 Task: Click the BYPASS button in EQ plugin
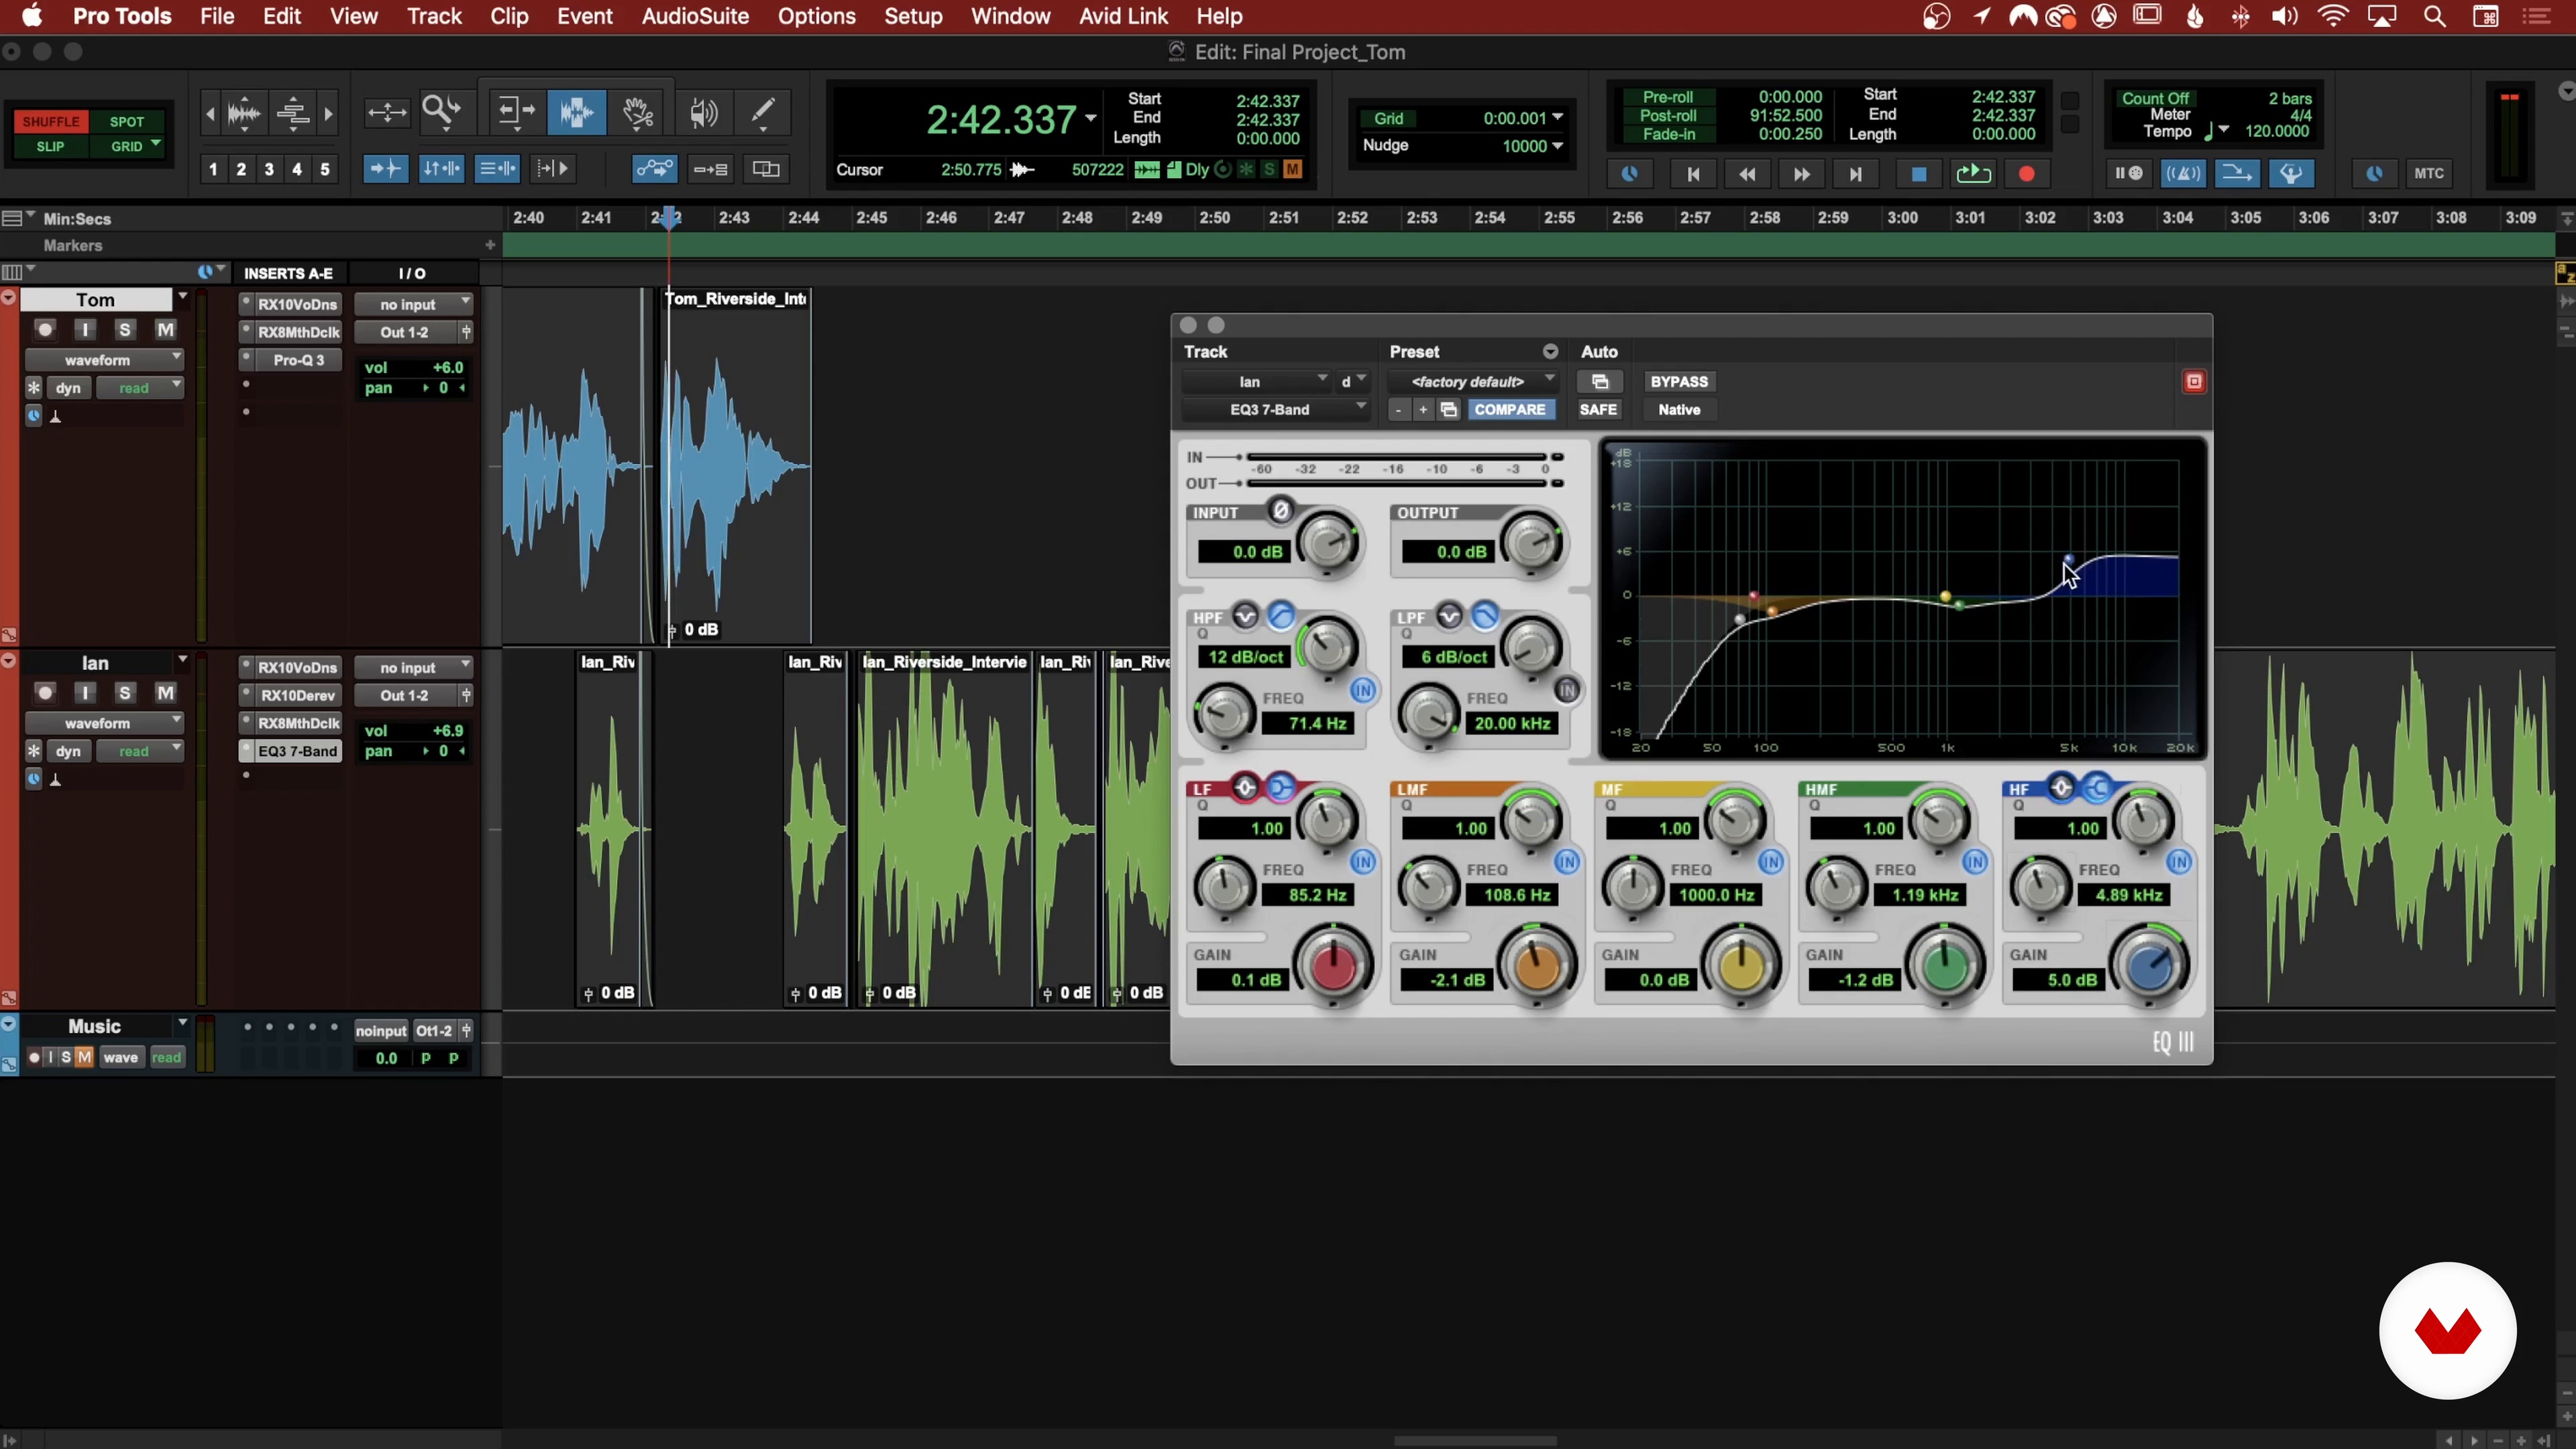pos(1679,381)
